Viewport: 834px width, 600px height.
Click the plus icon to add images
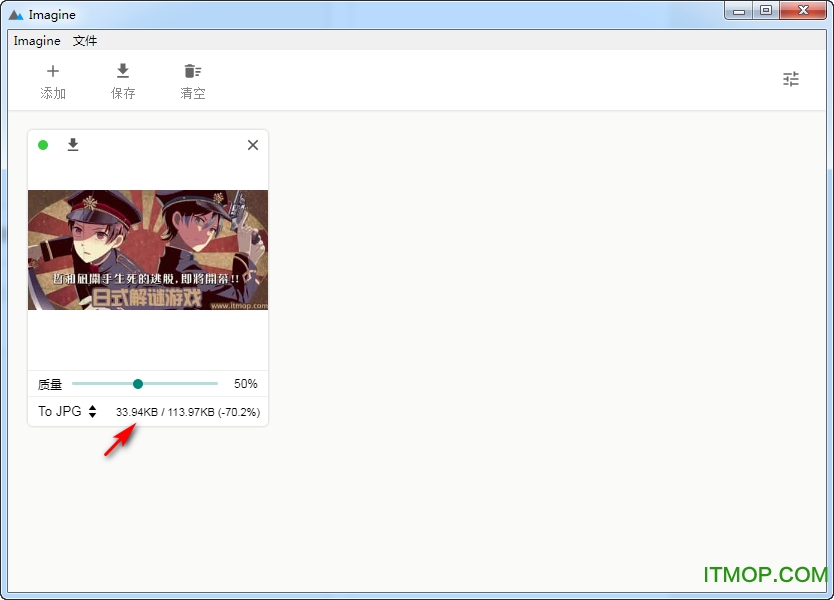(53, 71)
